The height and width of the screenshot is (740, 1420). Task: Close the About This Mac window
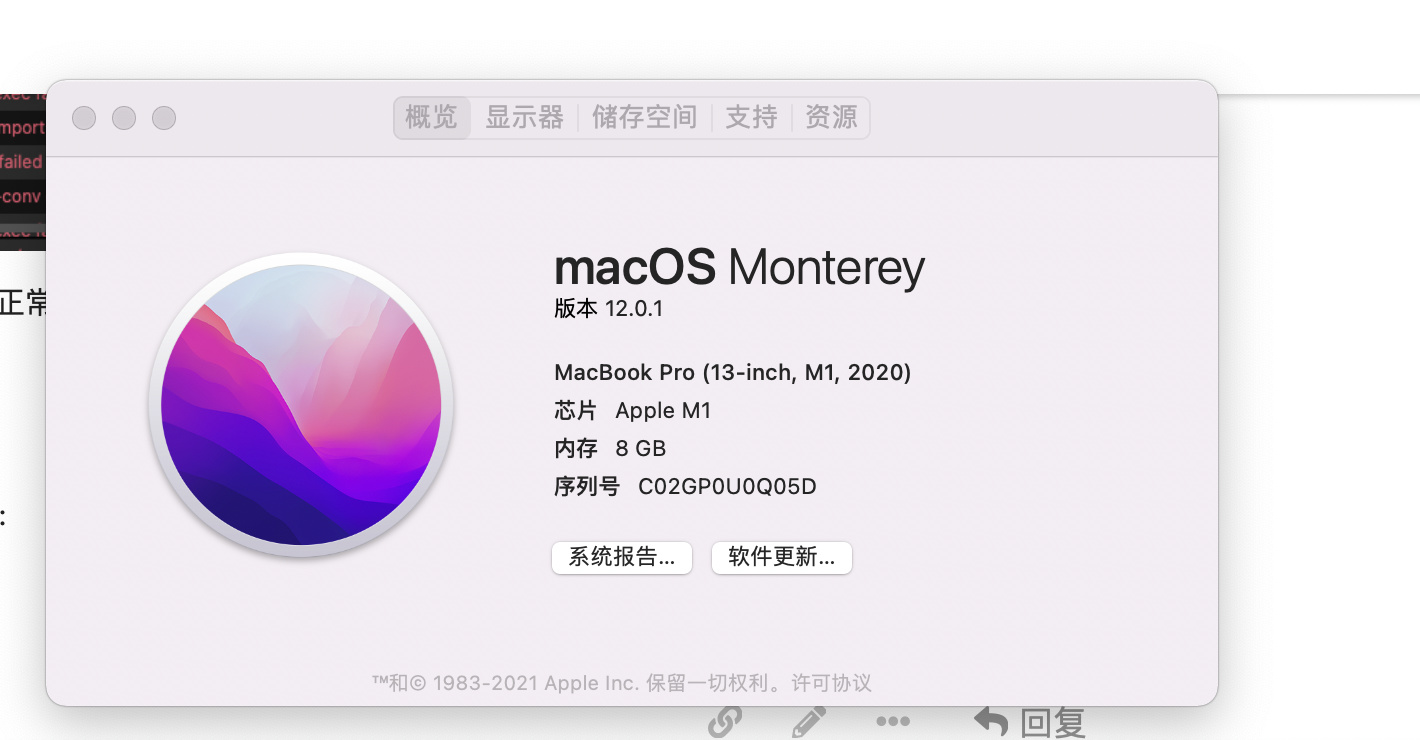[x=84, y=118]
